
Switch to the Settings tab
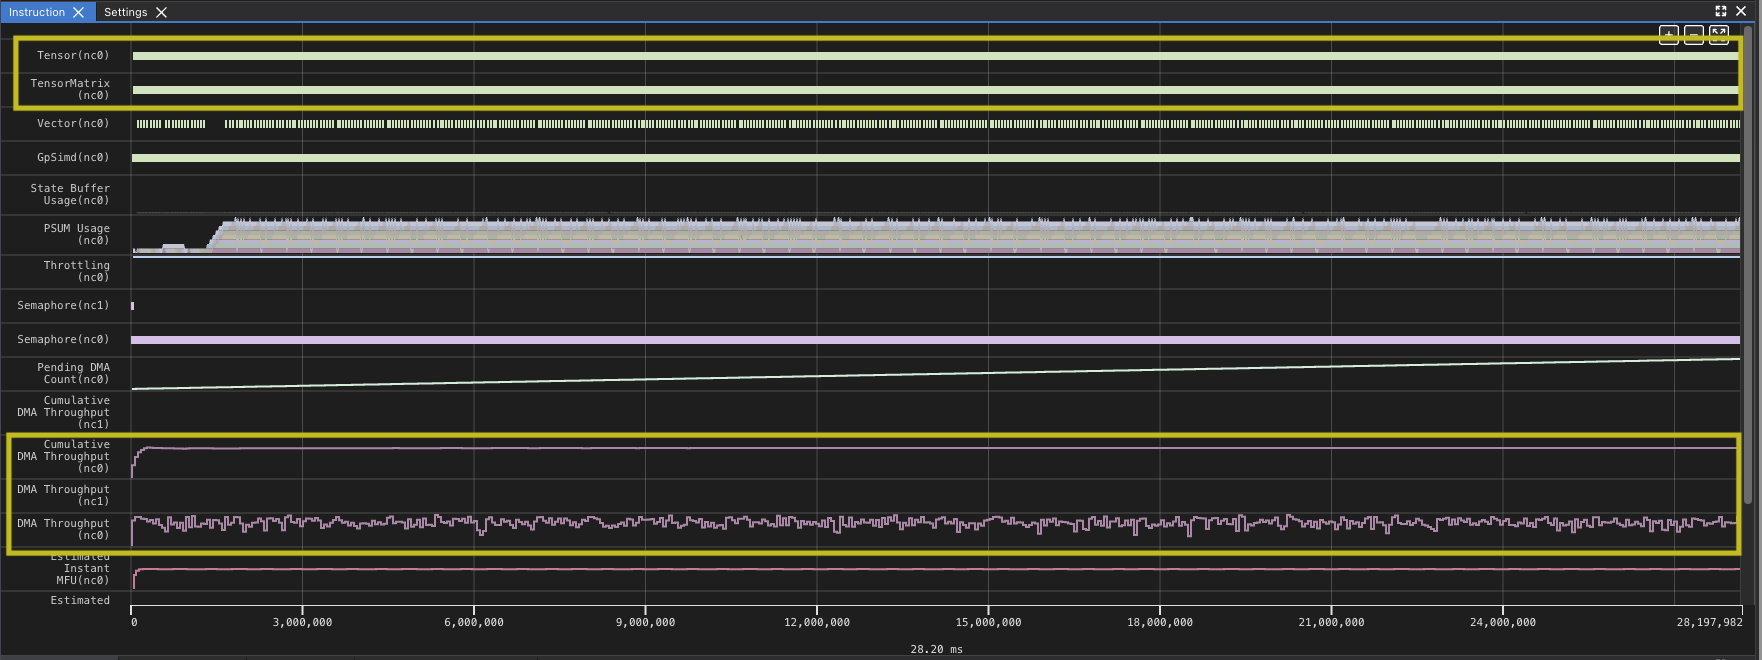125,12
